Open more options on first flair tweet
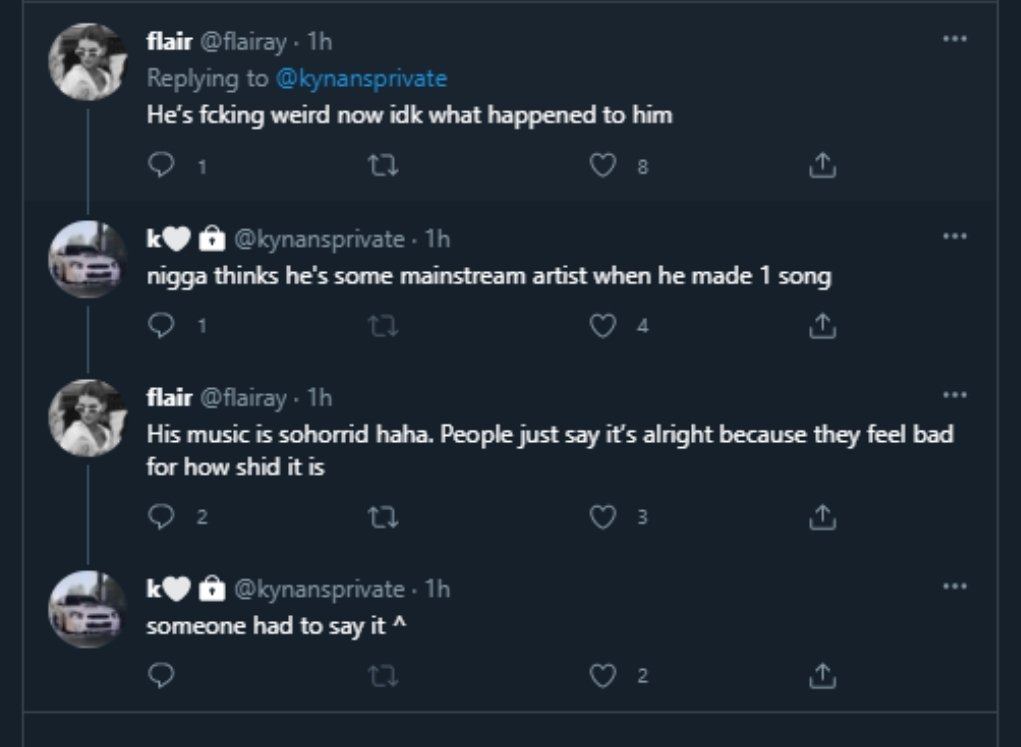The height and width of the screenshot is (747, 1021). click(954, 38)
